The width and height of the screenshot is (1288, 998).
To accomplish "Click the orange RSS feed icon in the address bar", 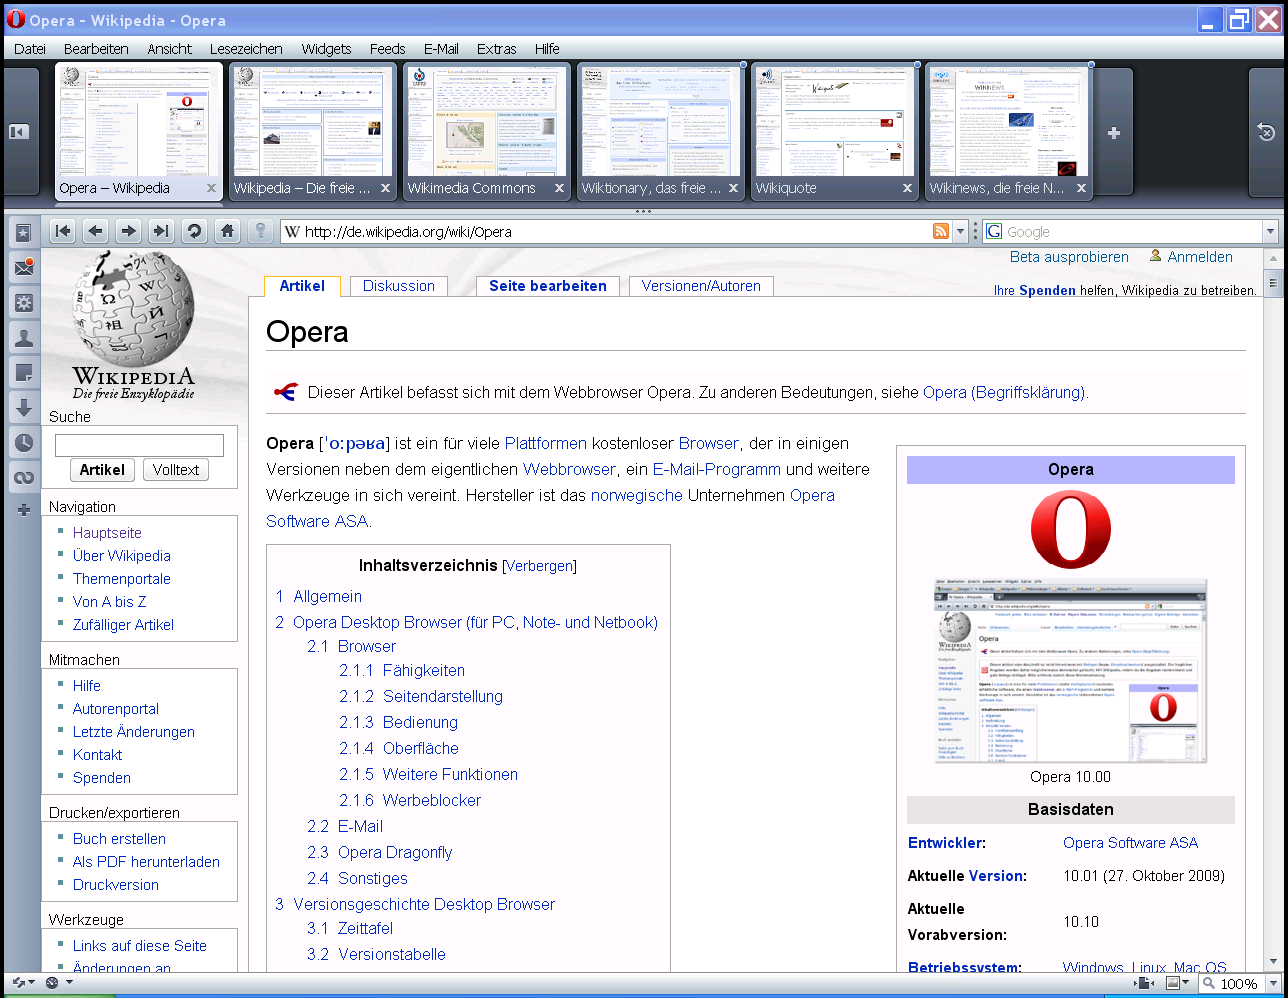I will click(940, 232).
